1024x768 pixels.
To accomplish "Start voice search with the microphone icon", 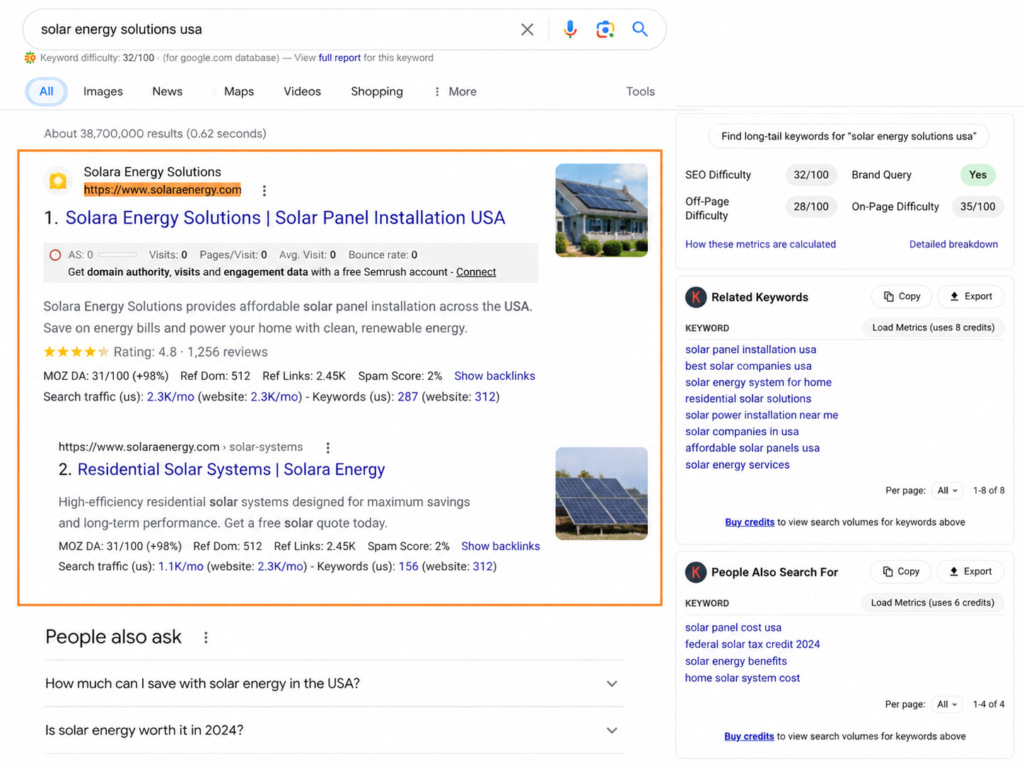I will click(x=570, y=29).
